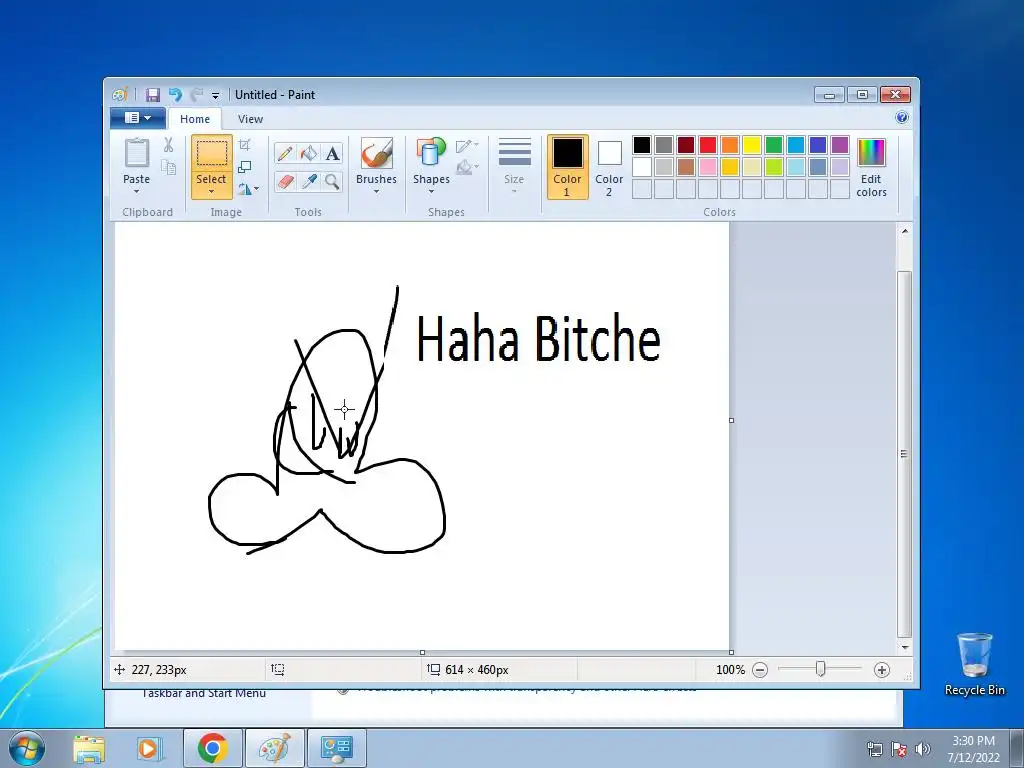Viewport: 1024px width, 768px height.
Task: Pick the red color swatch
Action: point(708,145)
